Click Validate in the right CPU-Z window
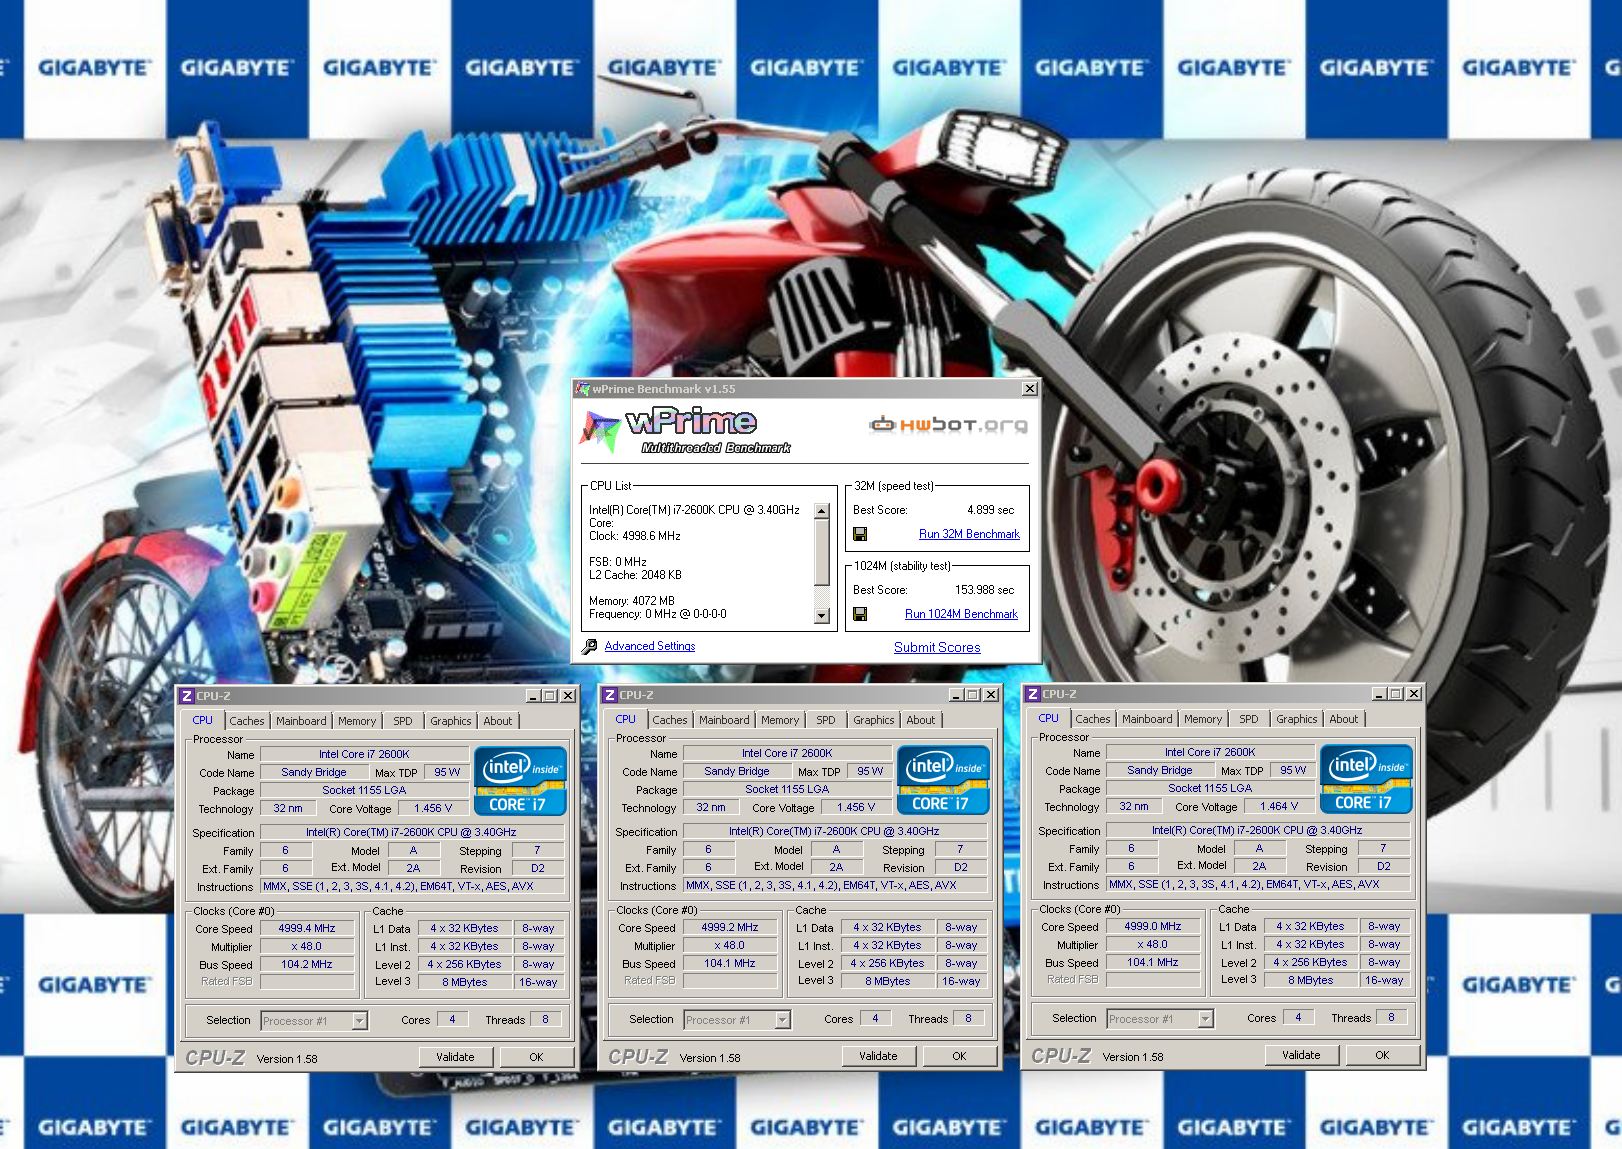The width and height of the screenshot is (1622, 1149). (1301, 1055)
